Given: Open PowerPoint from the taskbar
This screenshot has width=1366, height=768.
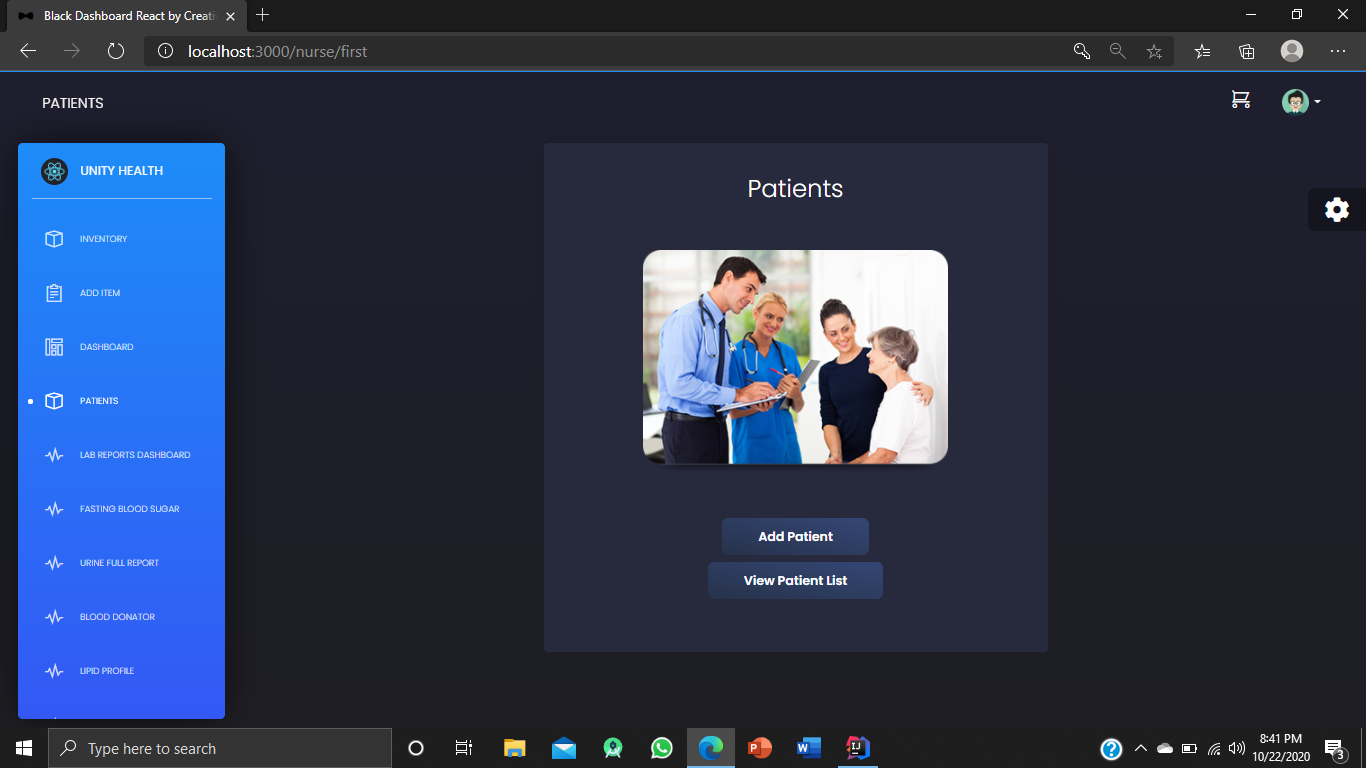Looking at the screenshot, I should tap(760, 748).
